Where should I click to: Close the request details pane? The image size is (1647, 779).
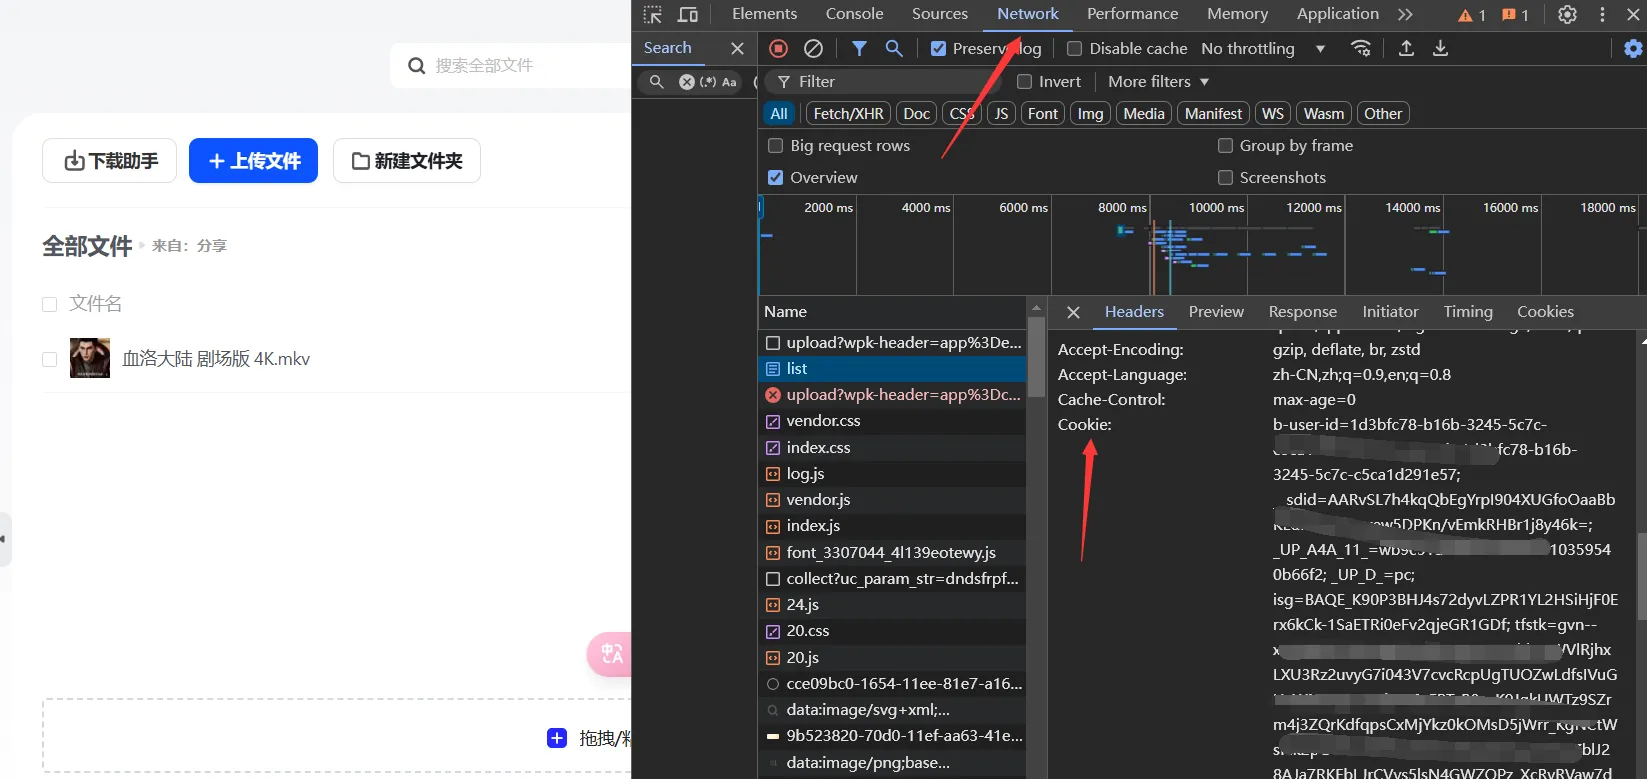pyautogui.click(x=1073, y=312)
